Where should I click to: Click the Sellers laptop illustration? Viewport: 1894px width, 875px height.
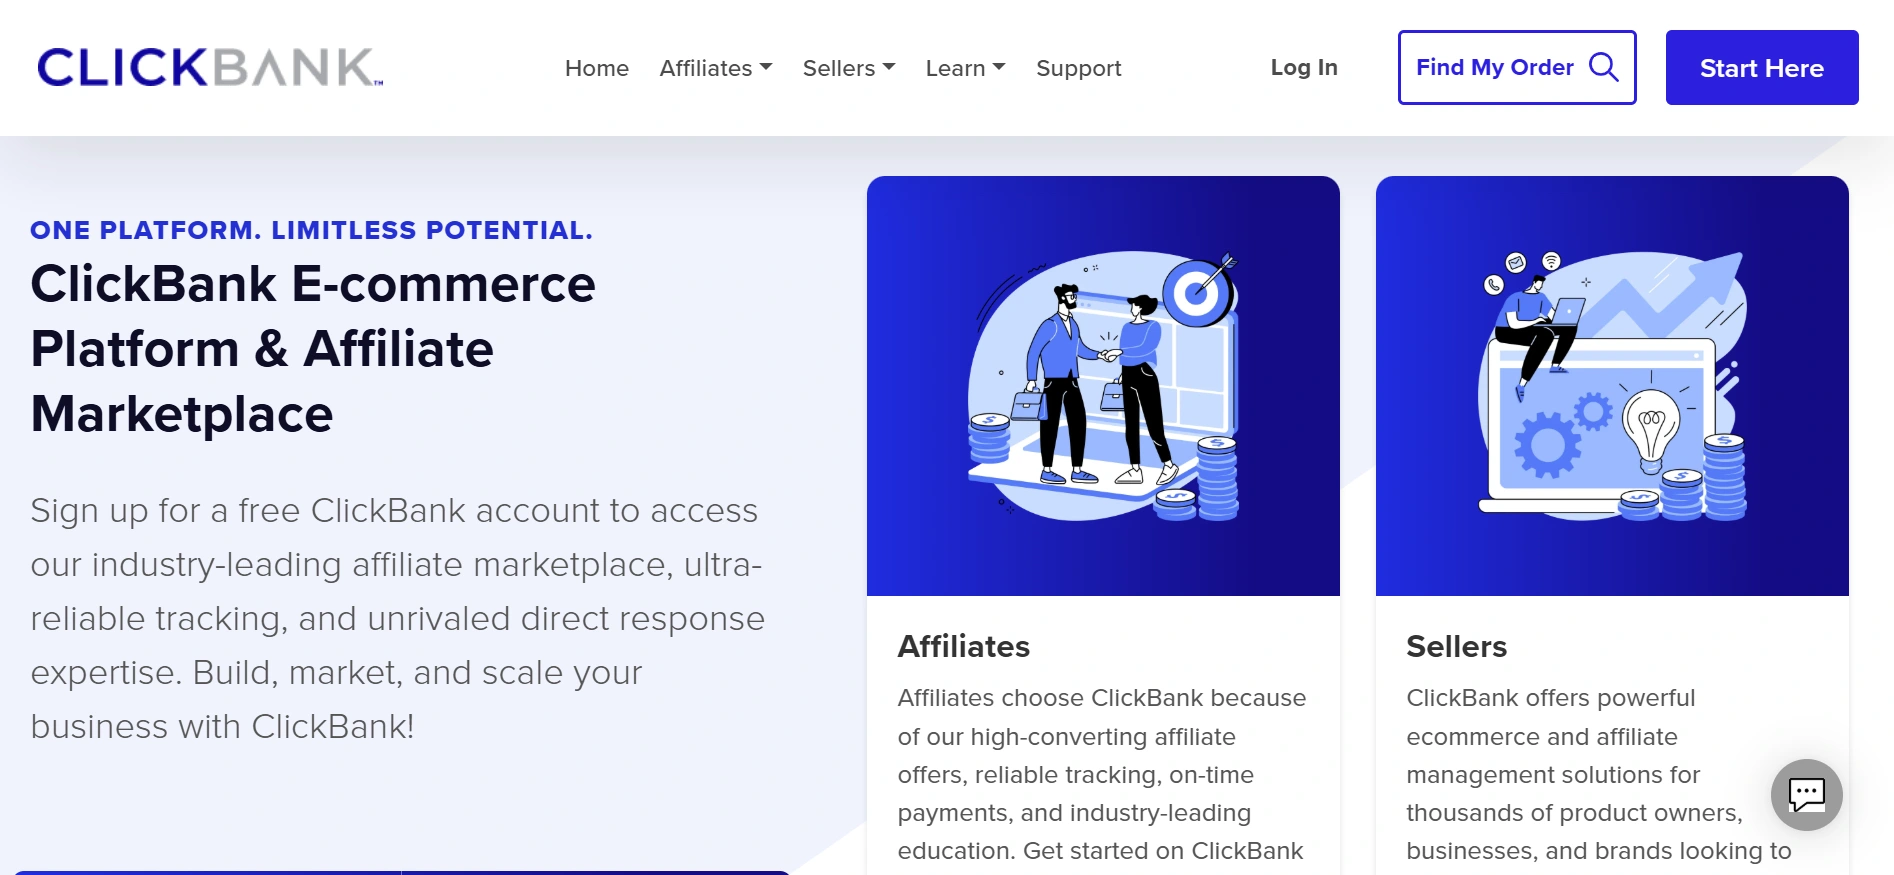[1612, 386]
